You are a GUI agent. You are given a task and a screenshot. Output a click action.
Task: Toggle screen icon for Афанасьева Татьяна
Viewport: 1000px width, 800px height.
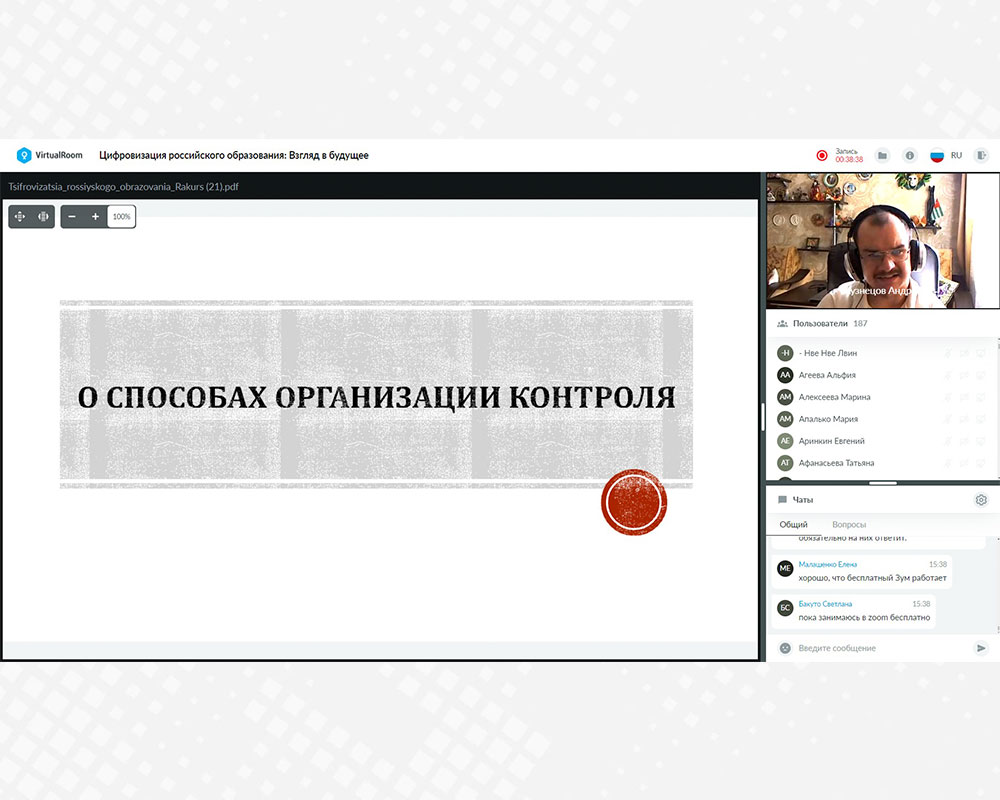(x=981, y=463)
